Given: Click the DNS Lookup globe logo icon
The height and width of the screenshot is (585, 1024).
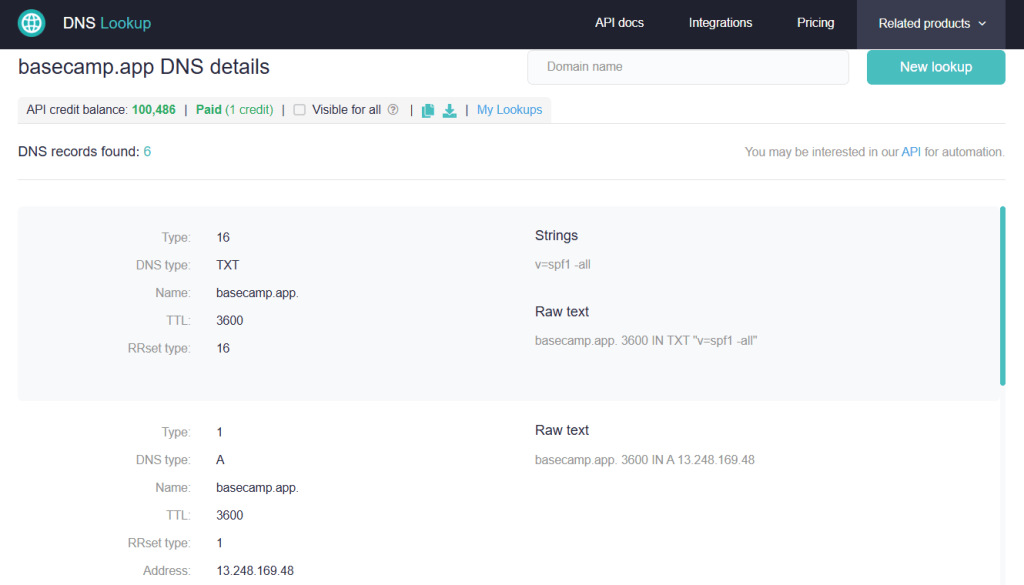Looking at the screenshot, I should 31,23.
